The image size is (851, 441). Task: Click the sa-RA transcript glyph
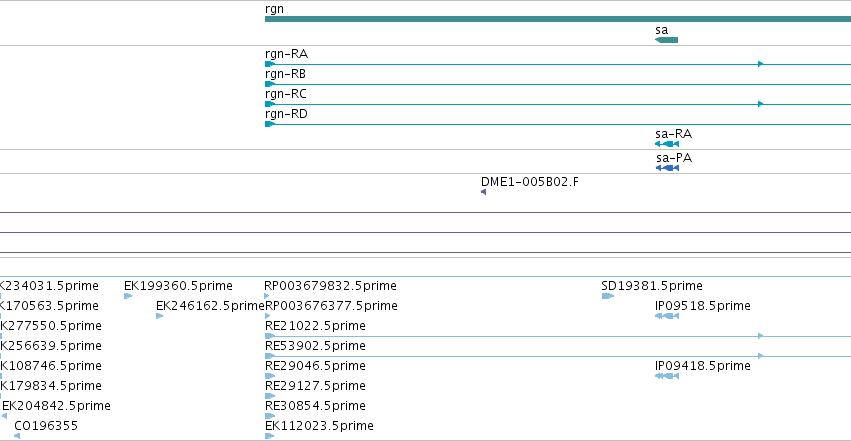[667, 144]
